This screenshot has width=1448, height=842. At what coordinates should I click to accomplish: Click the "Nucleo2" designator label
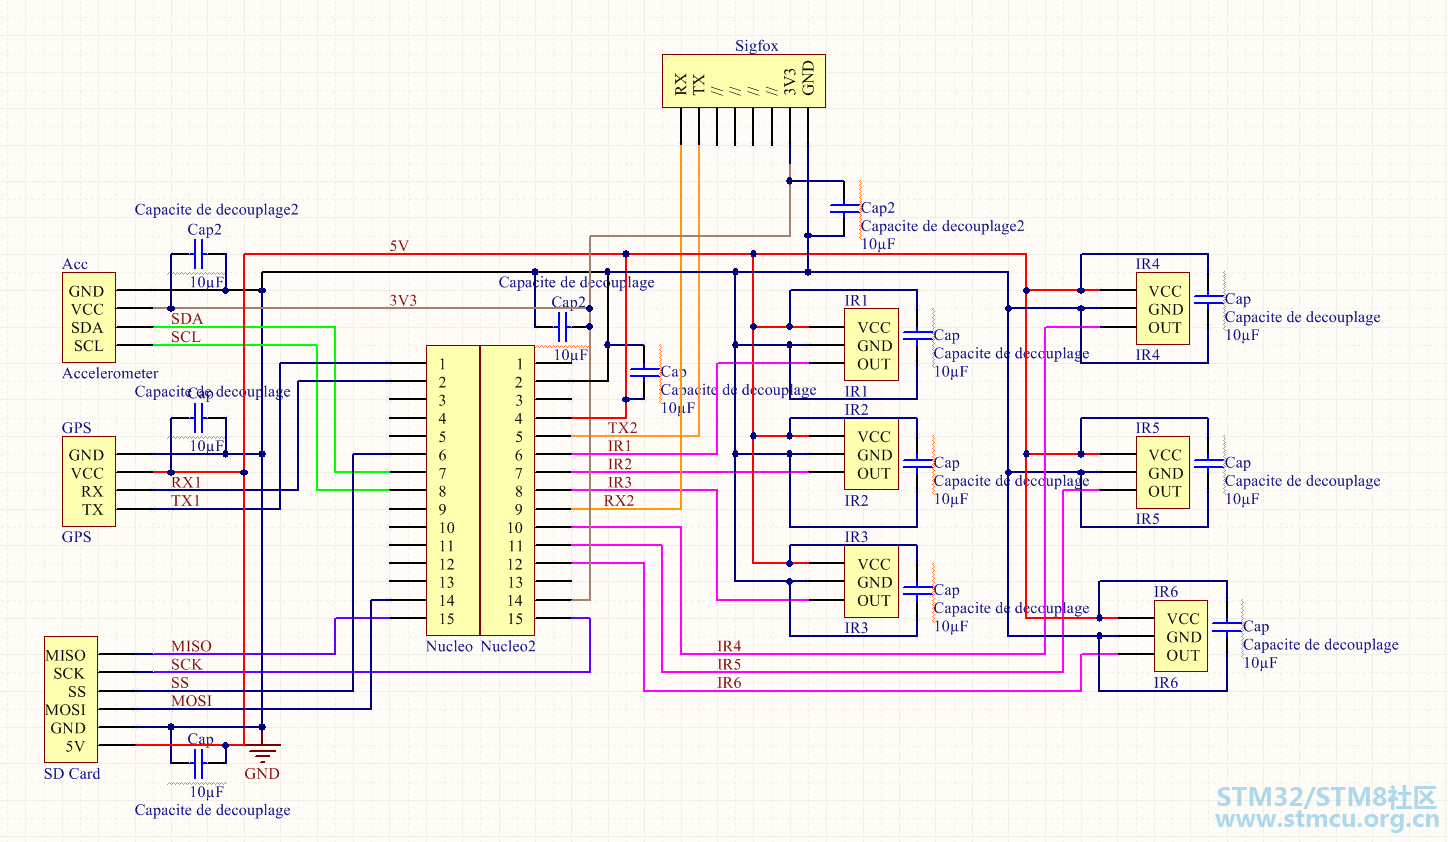point(508,647)
